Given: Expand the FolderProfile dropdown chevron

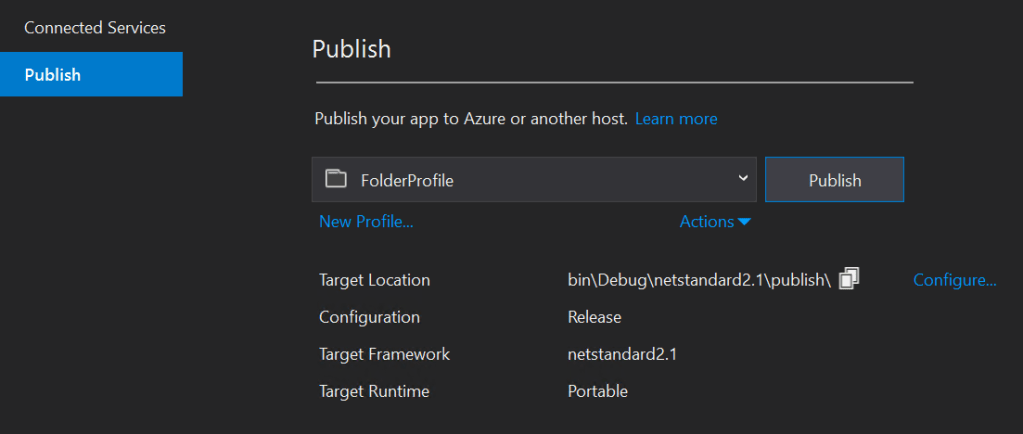Looking at the screenshot, I should tap(742, 179).
